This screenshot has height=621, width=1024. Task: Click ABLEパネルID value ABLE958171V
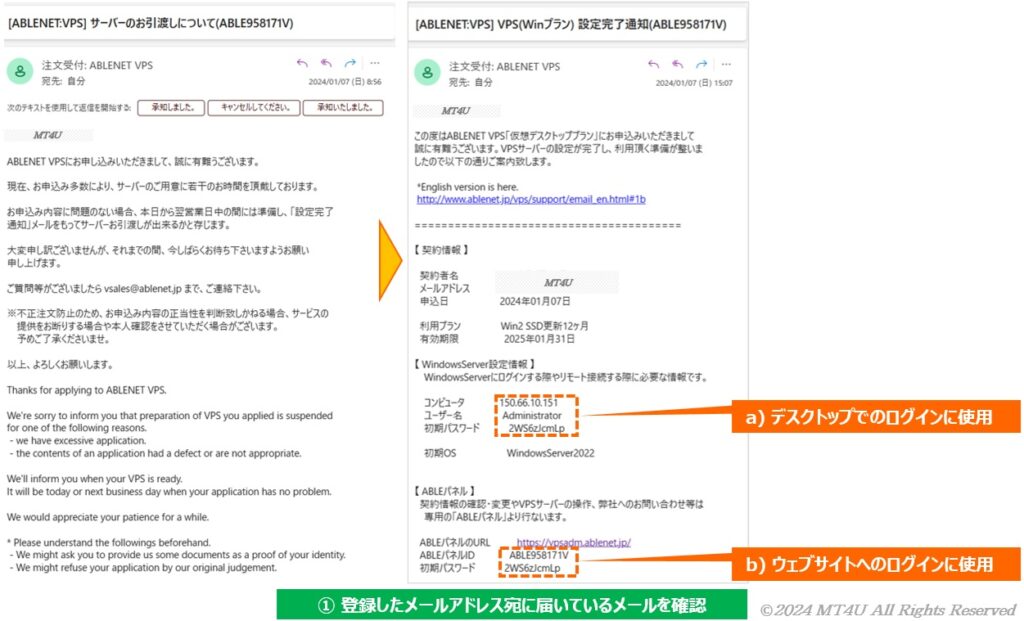point(539,555)
